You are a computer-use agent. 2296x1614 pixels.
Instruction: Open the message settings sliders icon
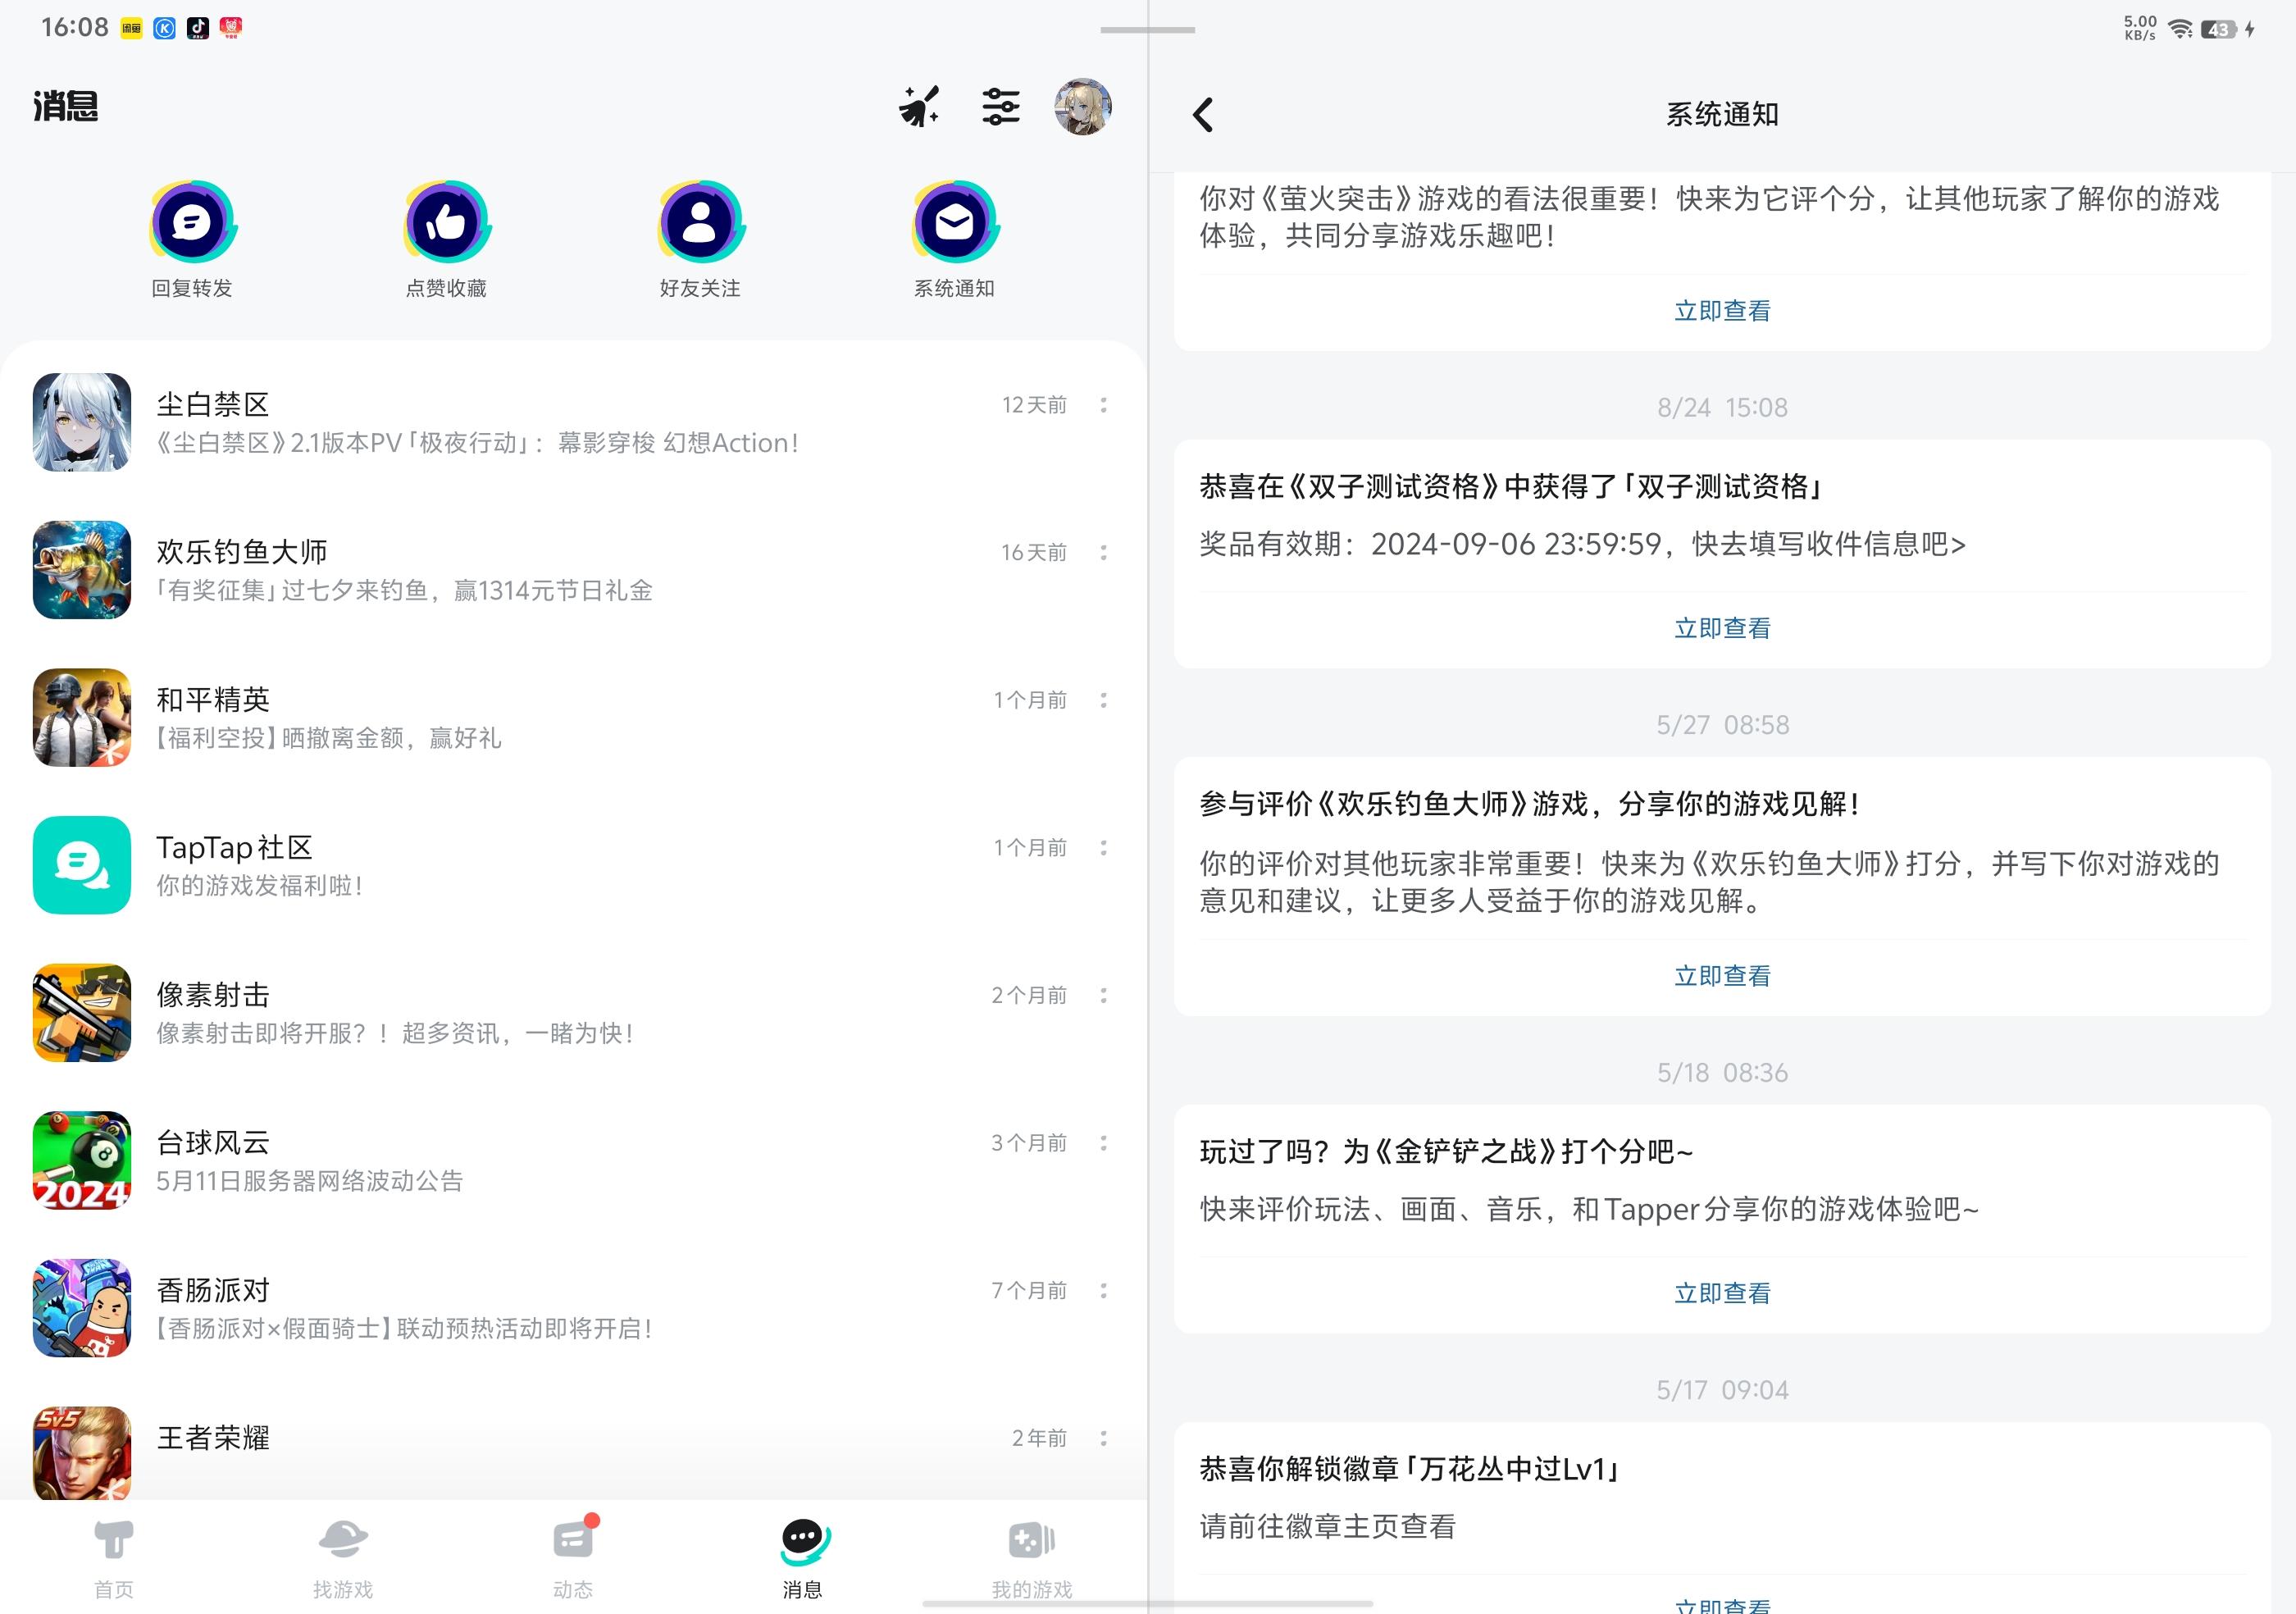coord(1000,106)
